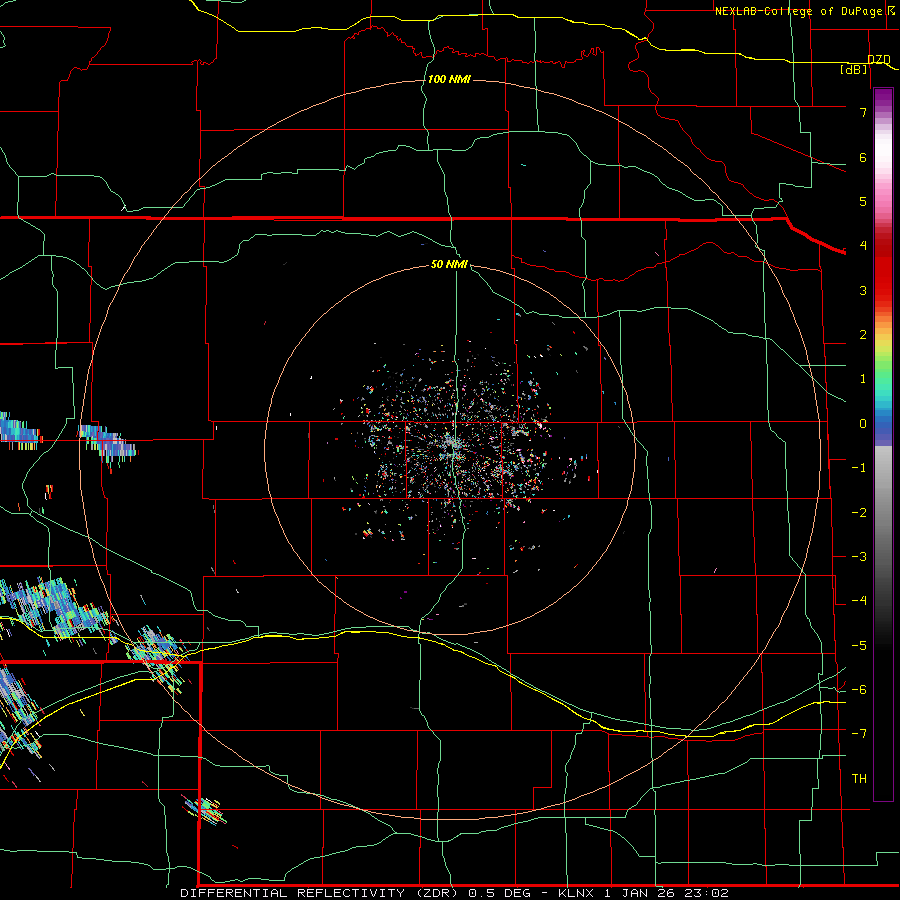The image size is (900, 900).
Task: Click the green band of the color bar
Action: pos(883,367)
